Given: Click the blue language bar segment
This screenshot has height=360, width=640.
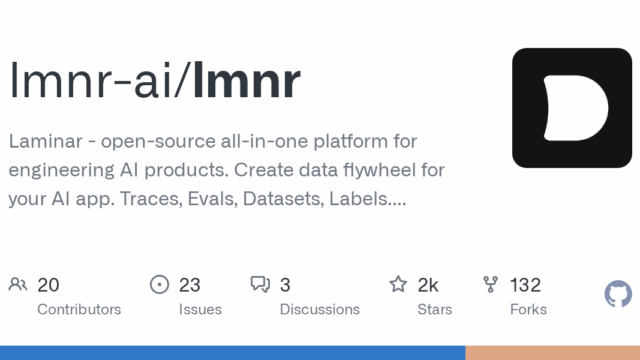Looking at the screenshot, I should 233,353.
